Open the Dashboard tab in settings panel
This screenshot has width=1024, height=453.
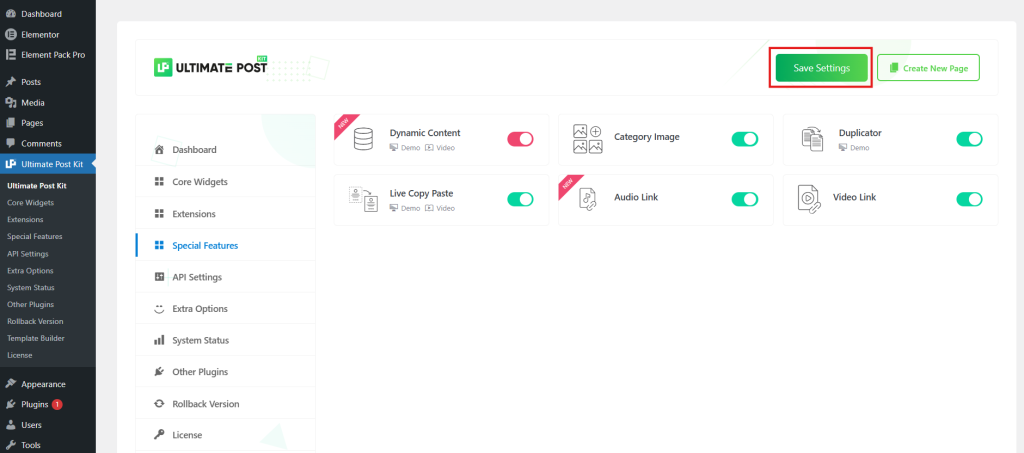click(x=225, y=149)
